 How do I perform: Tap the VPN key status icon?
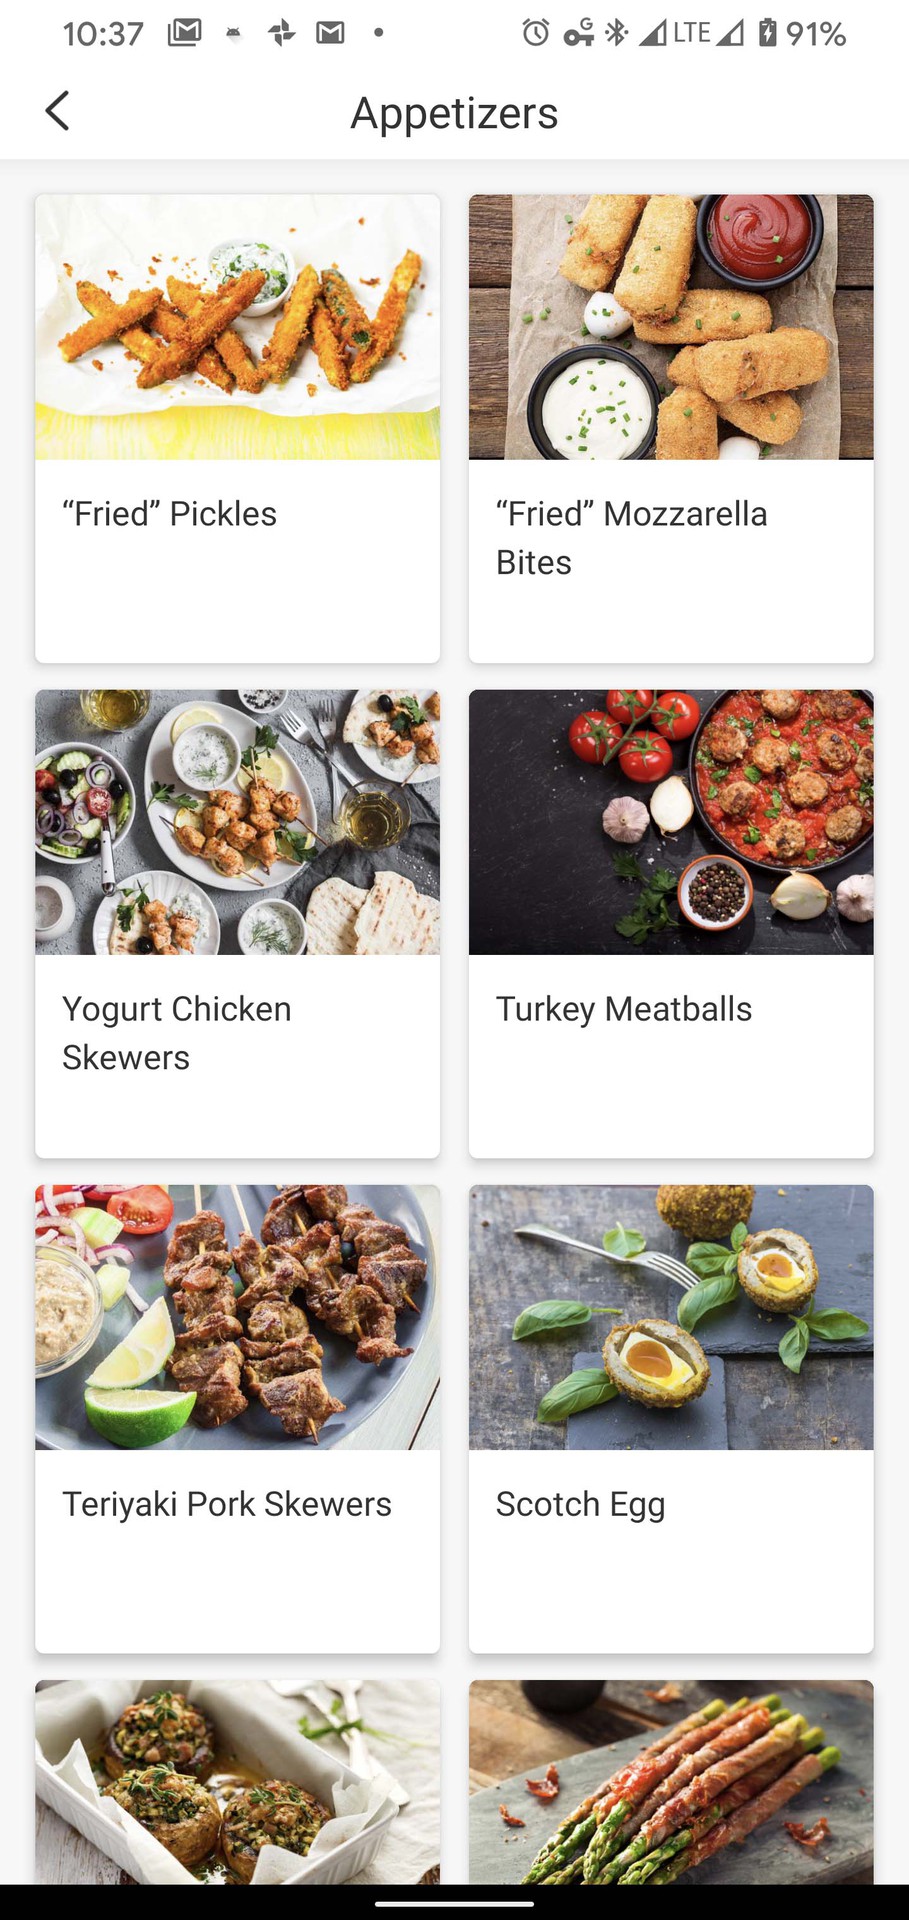pyautogui.click(x=578, y=33)
